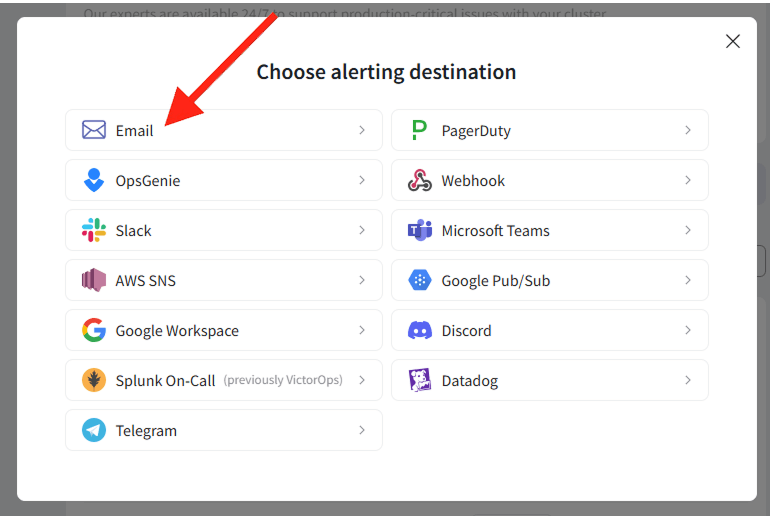Expand the Slack row chevron
Viewport: 770px width, 516px height.
tap(362, 230)
